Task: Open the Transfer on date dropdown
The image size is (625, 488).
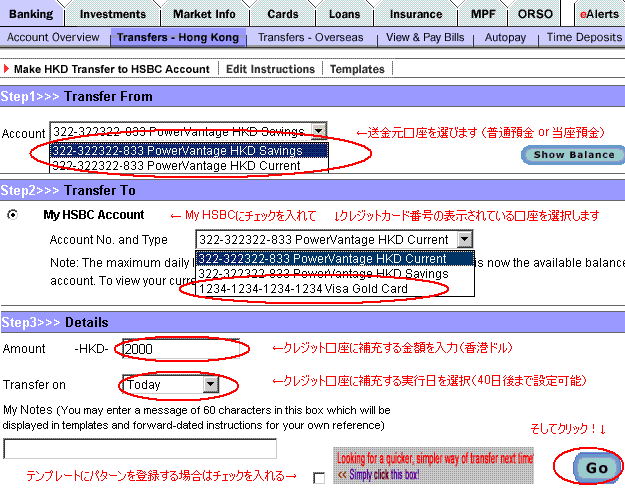Action: [171, 385]
